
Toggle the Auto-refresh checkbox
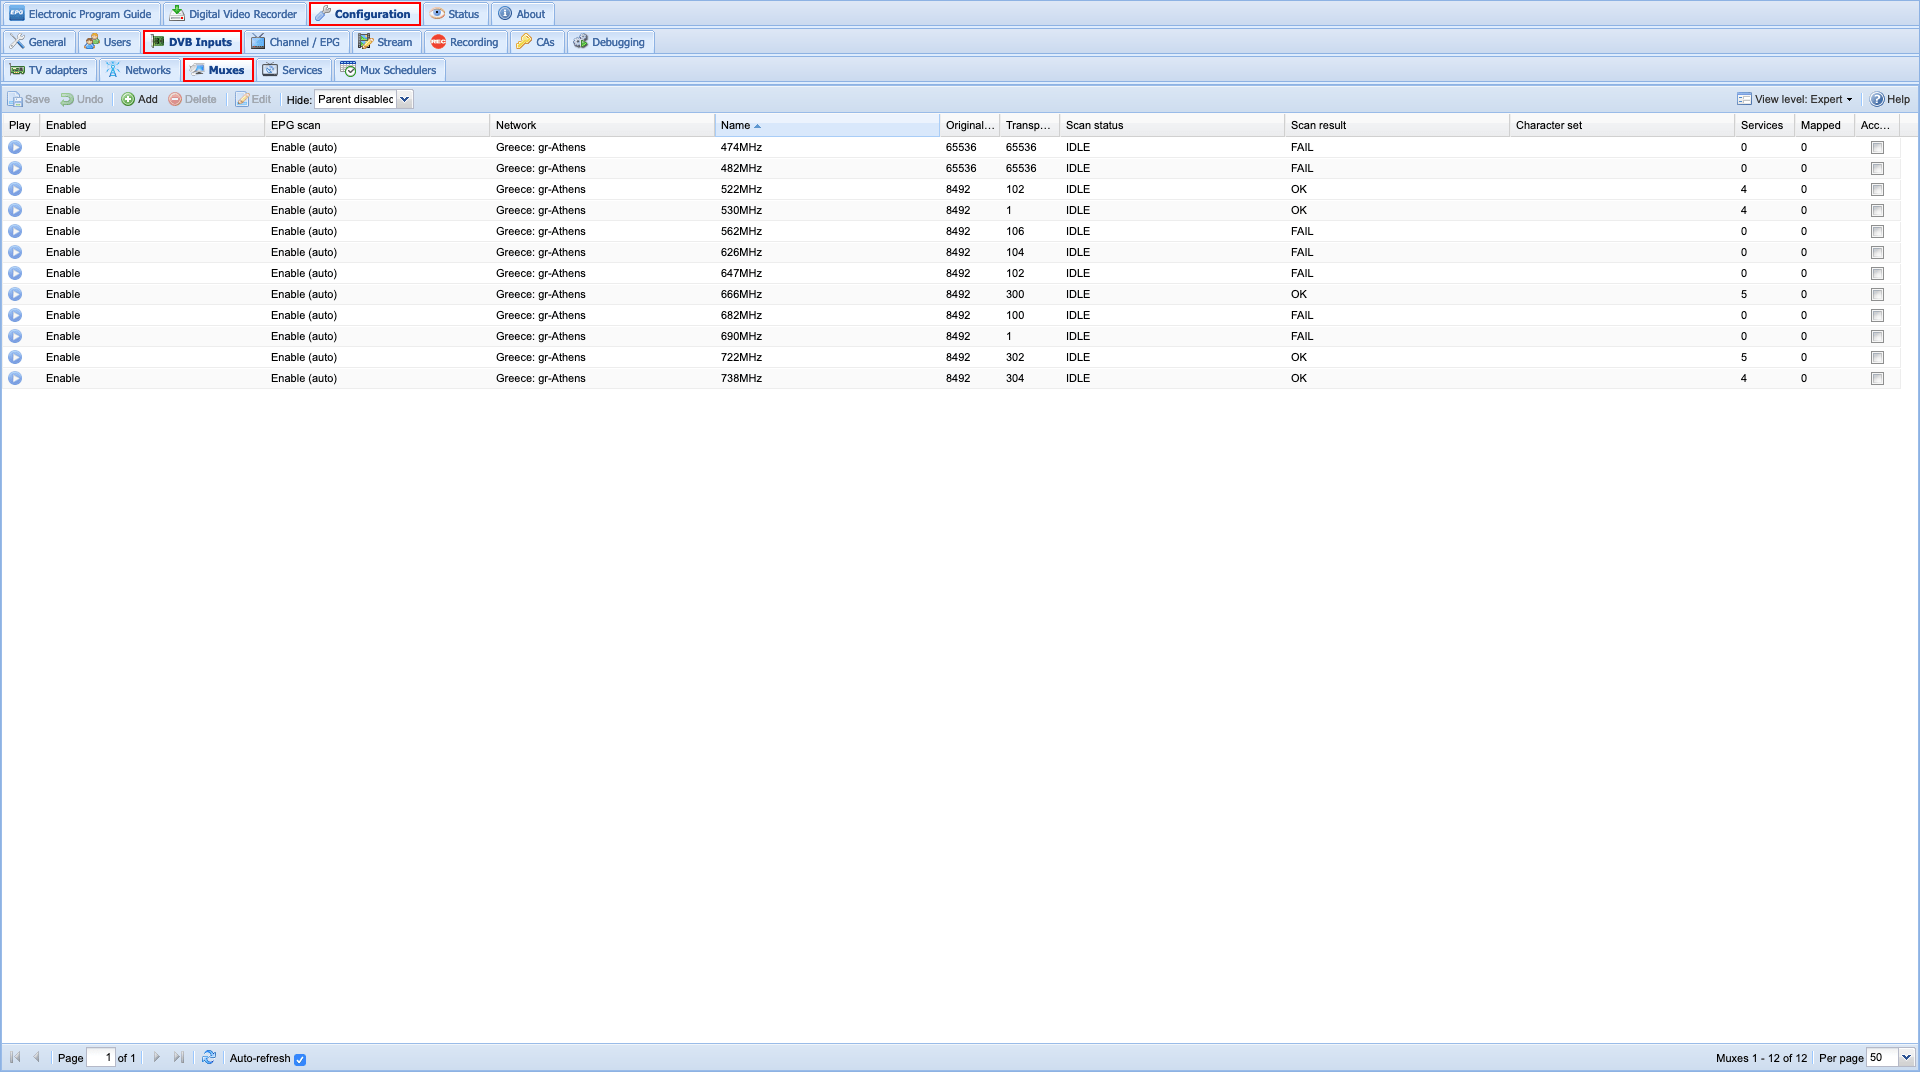[300, 1059]
